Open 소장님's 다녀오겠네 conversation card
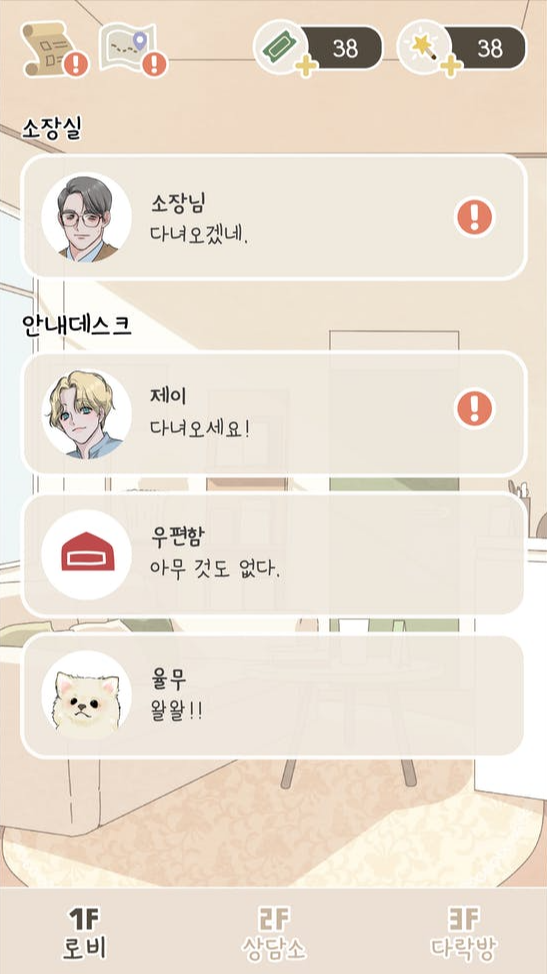The width and height of the screenshot is (547, 974). [274, 217]
